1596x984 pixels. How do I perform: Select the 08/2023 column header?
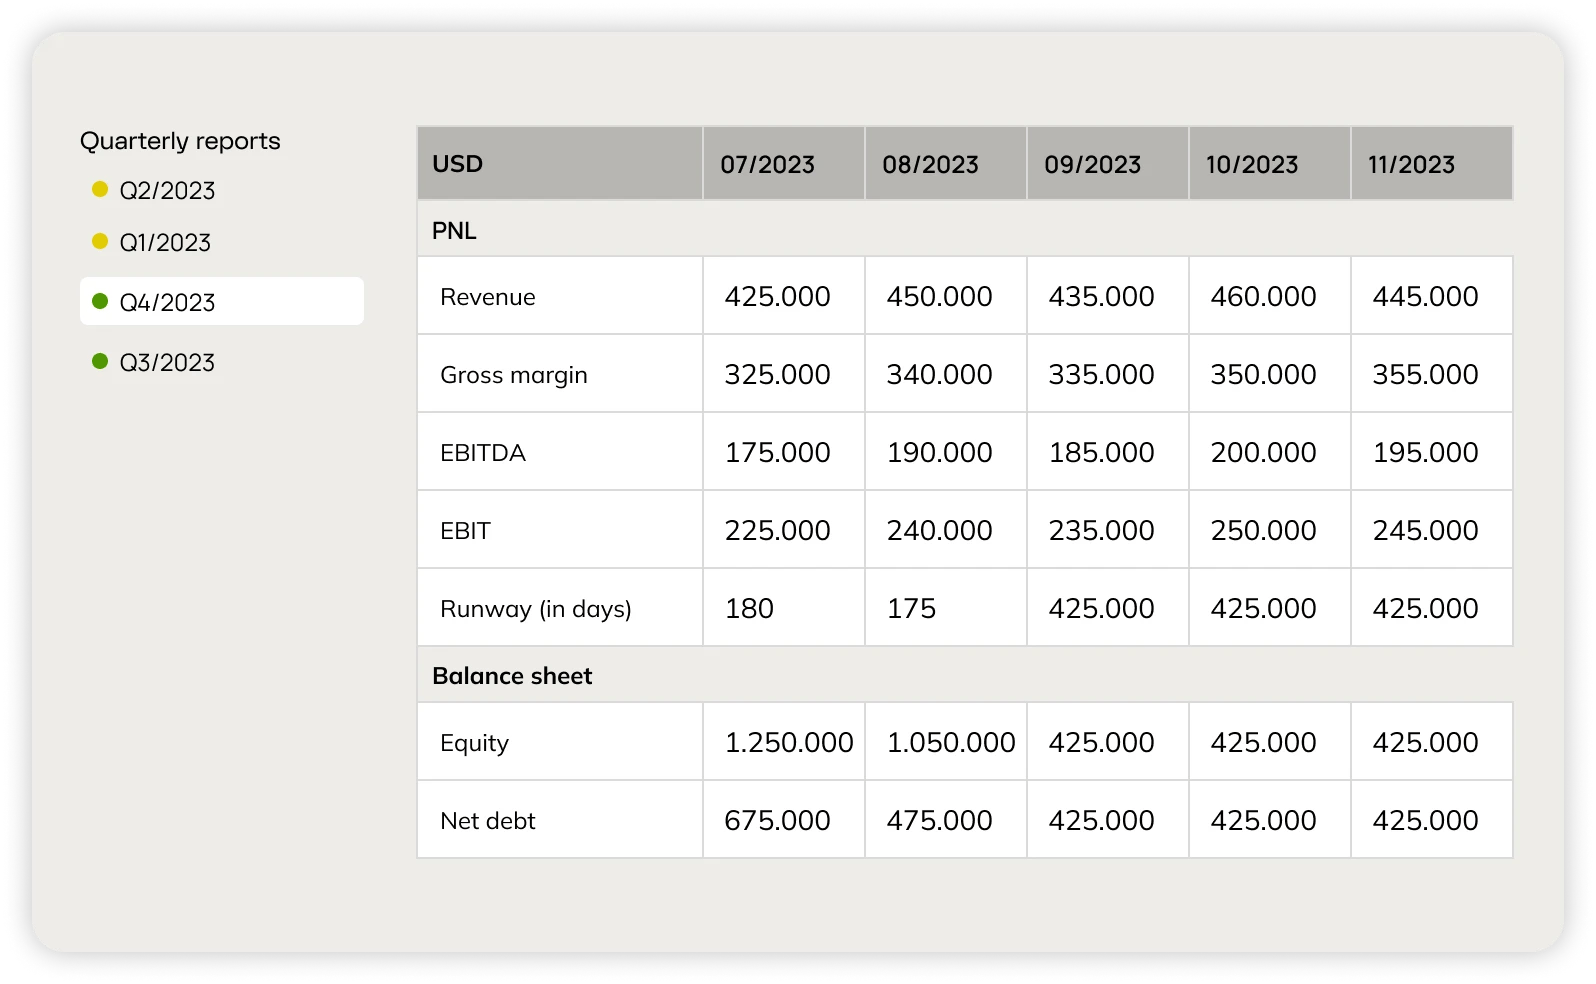point(930,165)
